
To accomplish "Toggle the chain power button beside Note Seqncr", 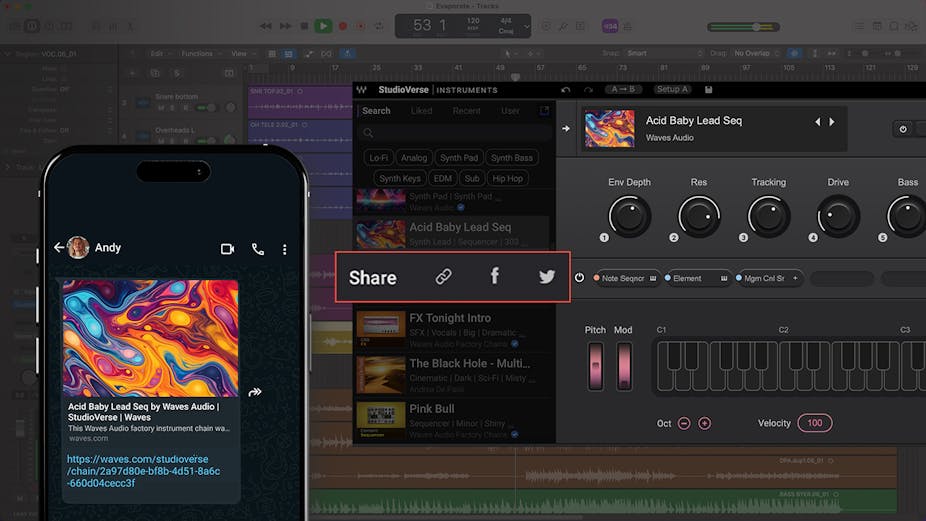I will coord(579,278).
